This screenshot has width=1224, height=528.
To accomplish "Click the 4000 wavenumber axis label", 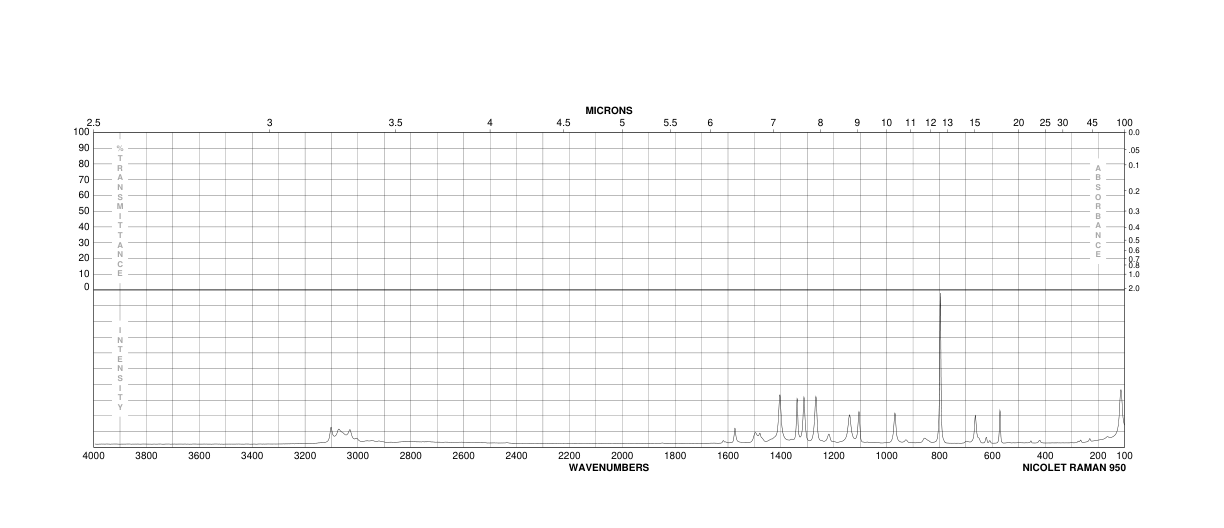I will pos(94,457).
